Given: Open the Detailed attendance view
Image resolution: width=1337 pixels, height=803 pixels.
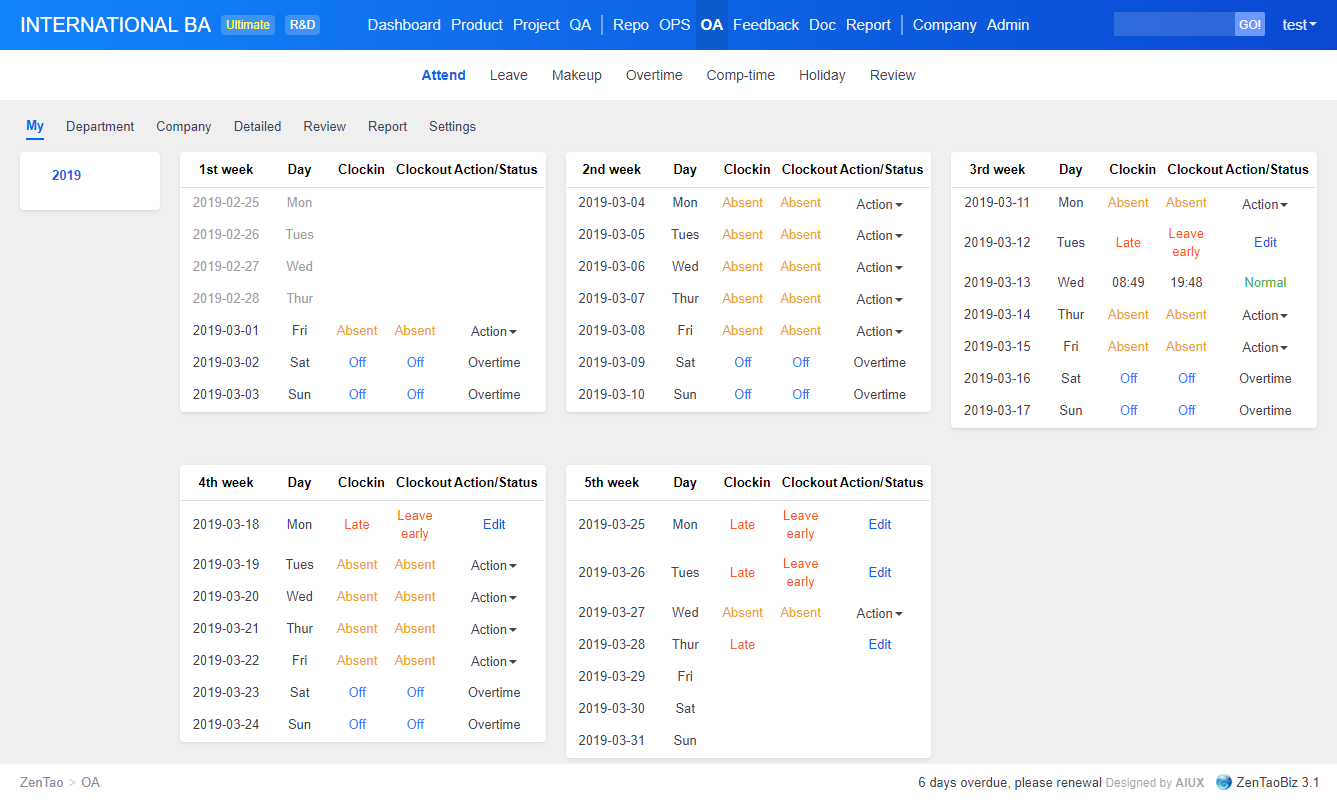Looking at the screenshot, I should (x=258, y=127).
